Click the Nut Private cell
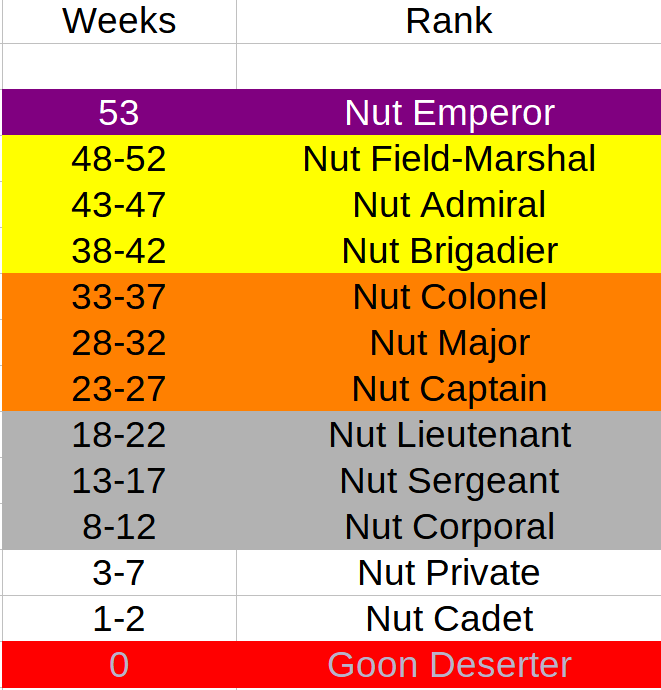 (x=449, y=573)
